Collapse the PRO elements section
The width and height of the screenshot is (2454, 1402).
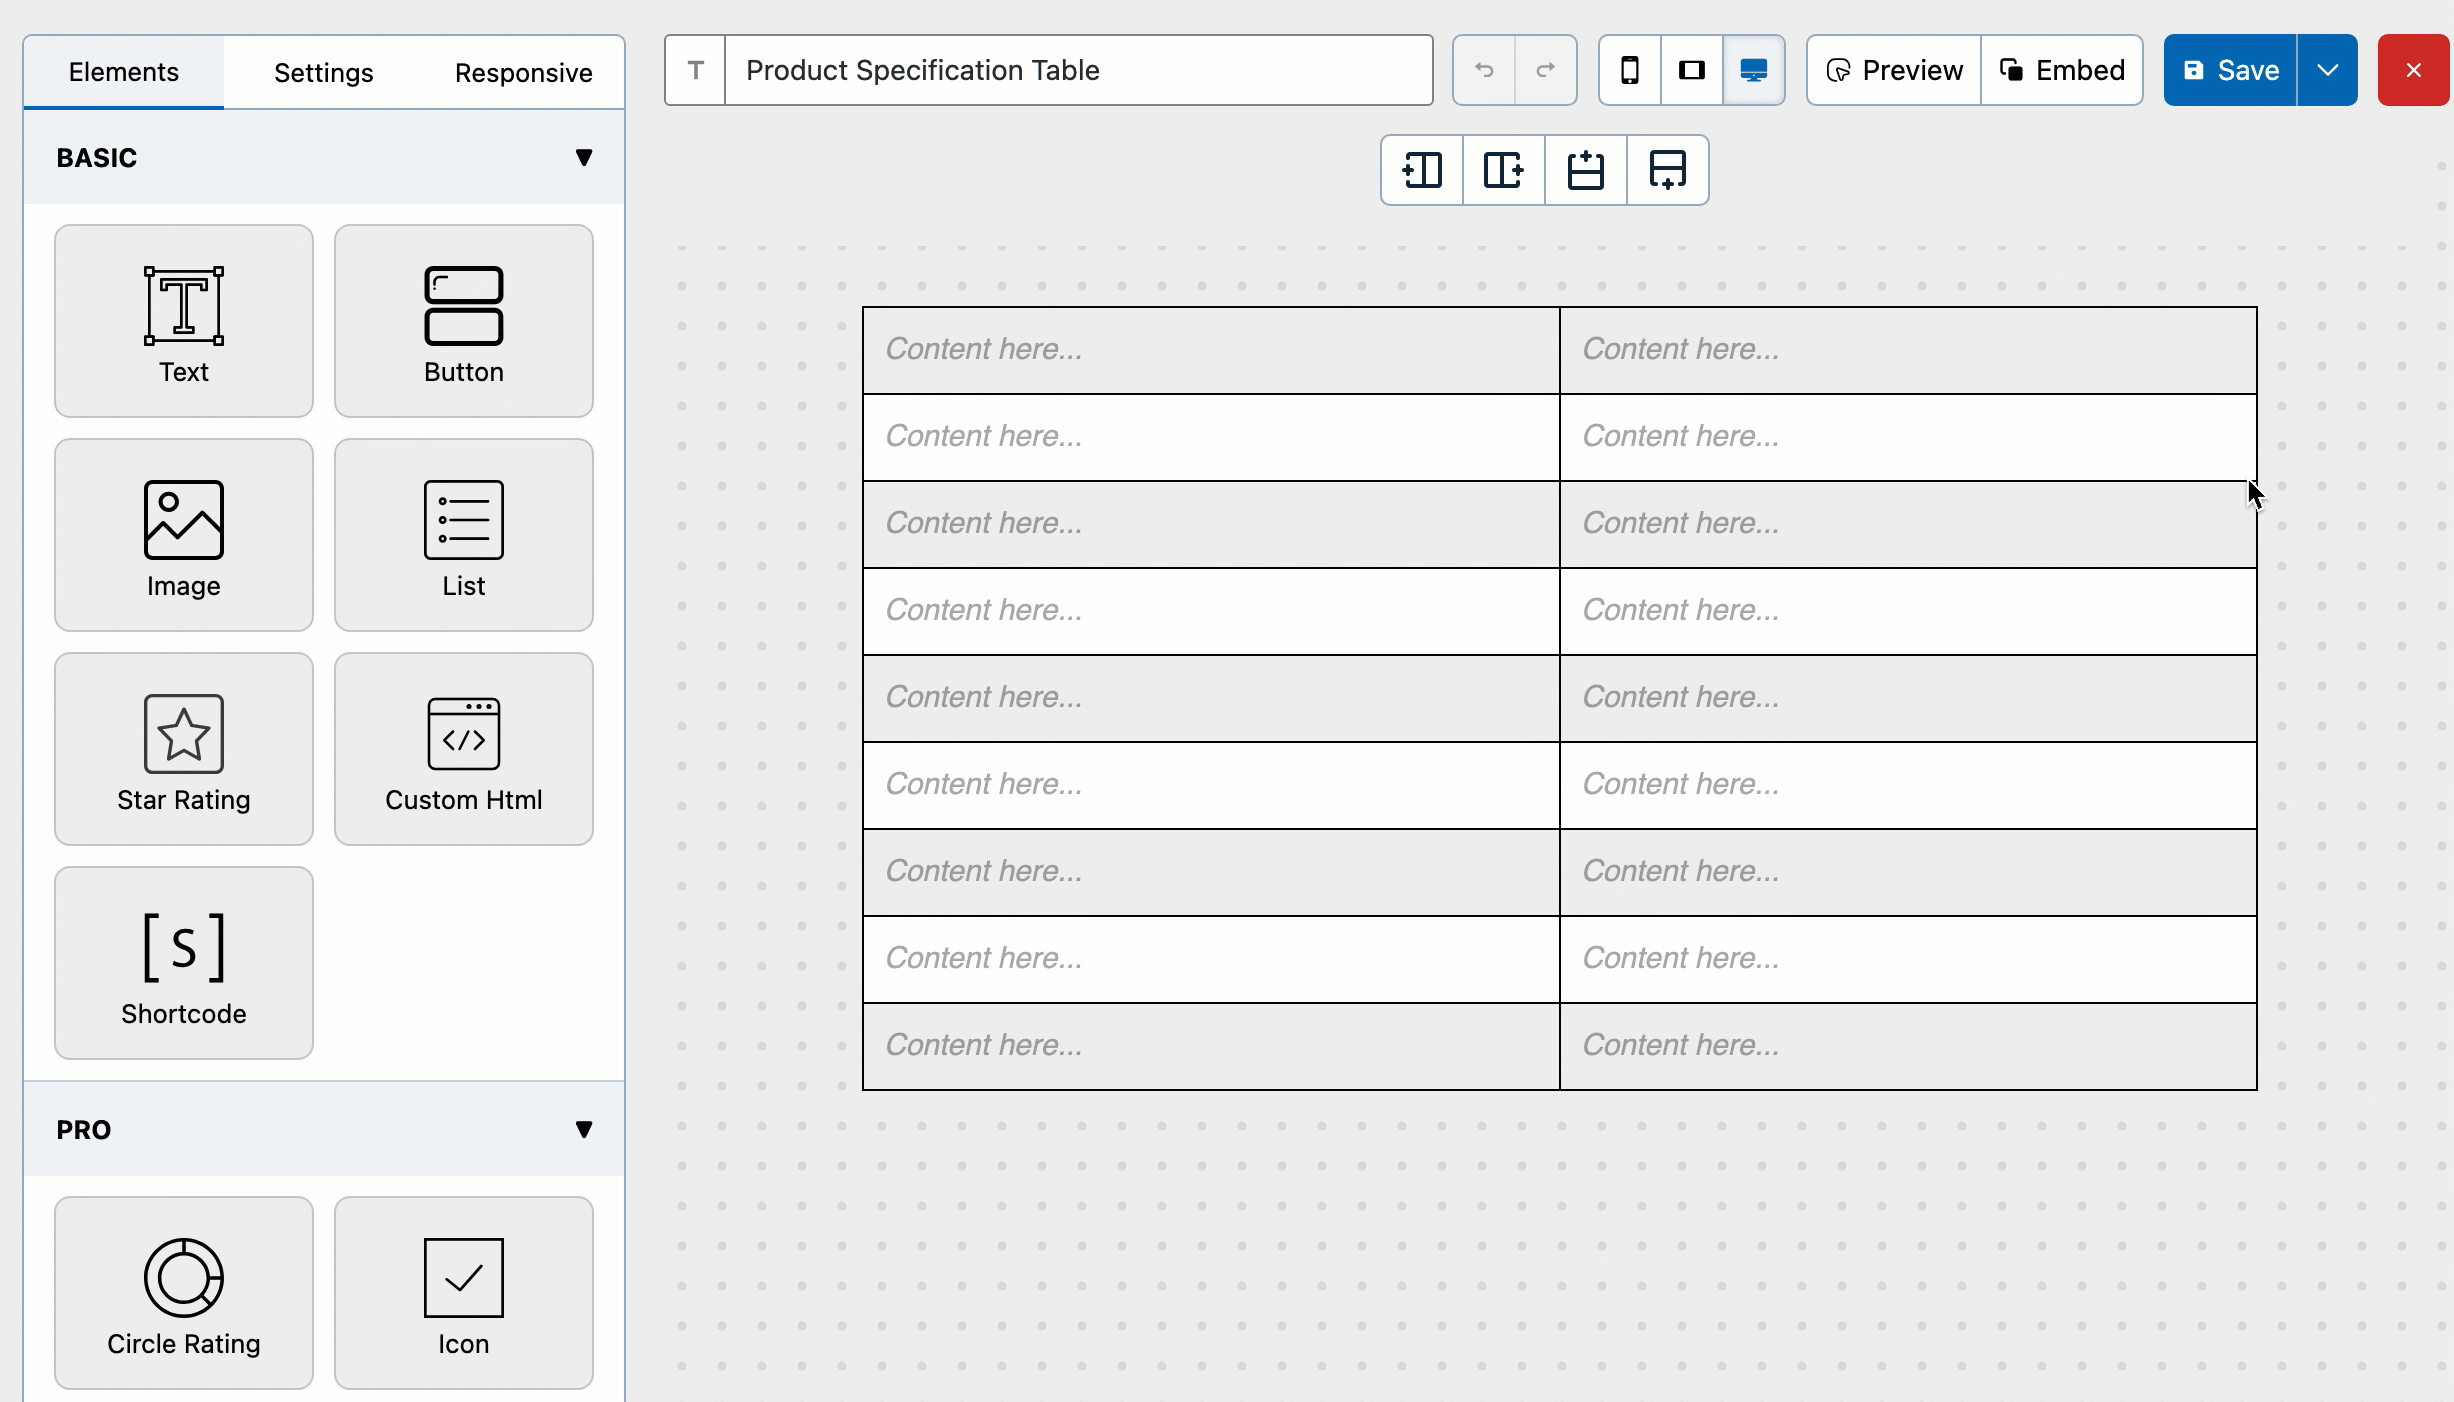pyautogui.click(x=584, y=1130)
